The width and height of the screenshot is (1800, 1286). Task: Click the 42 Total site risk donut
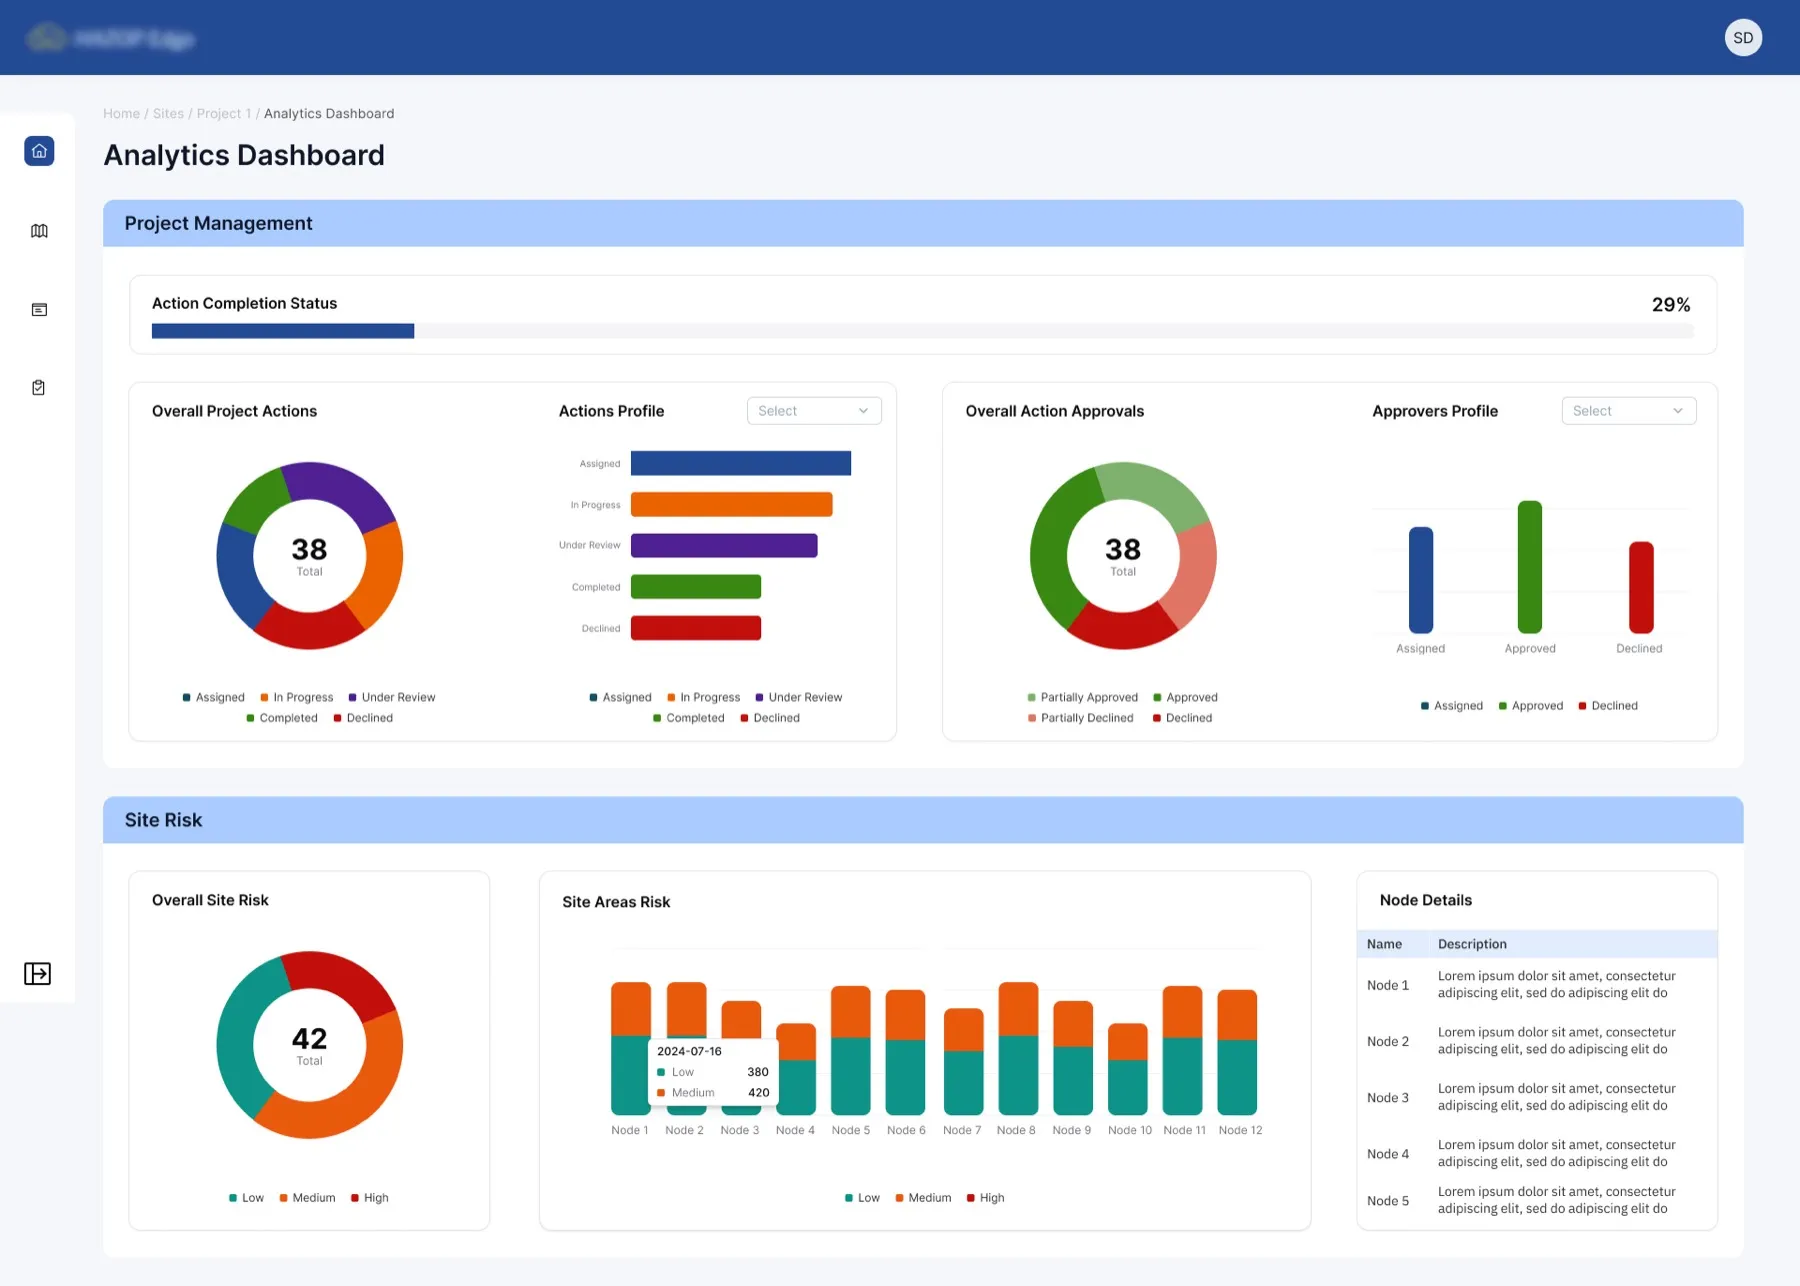coord(310,1045)
